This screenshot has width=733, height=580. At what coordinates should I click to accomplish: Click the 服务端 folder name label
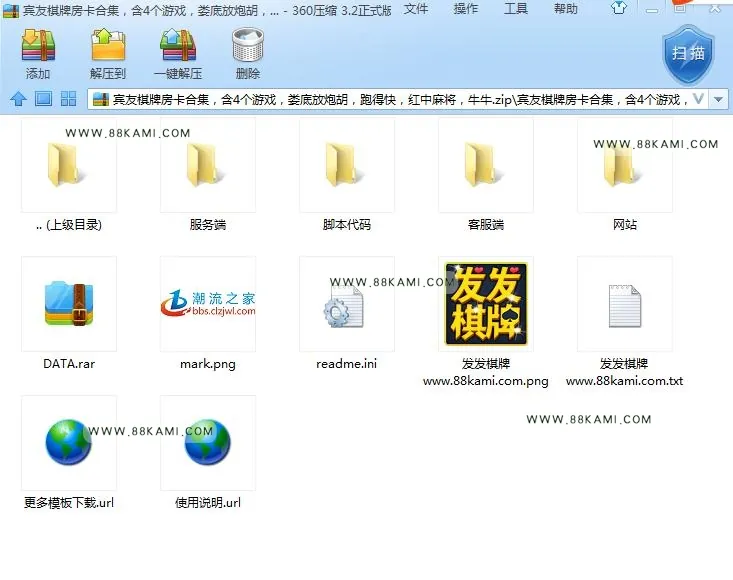pyautogui.click(x=208, y=225)
